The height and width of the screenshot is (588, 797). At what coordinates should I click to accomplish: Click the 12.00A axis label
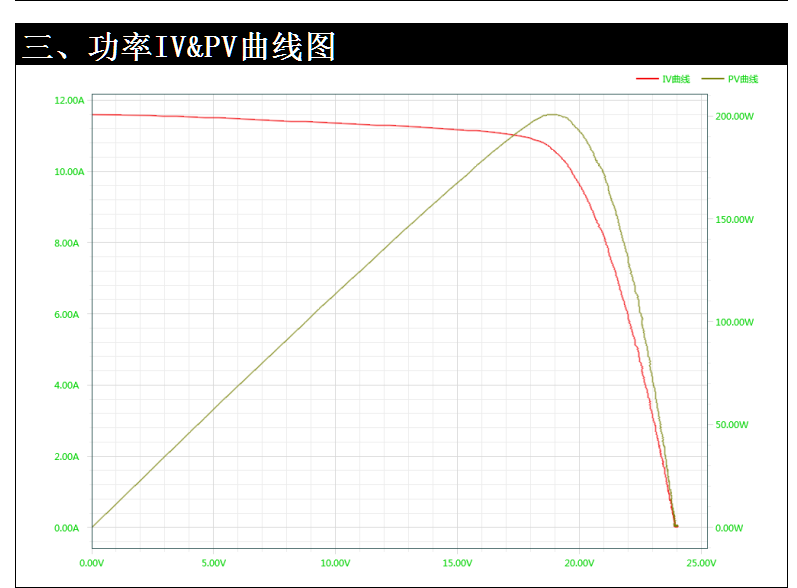click(70, 100)
